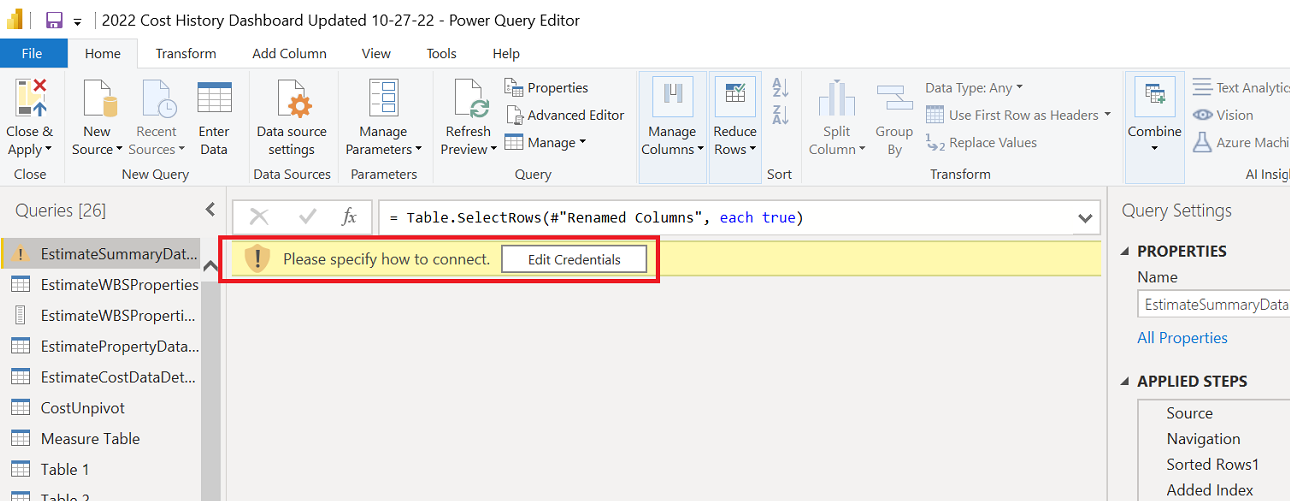Click the Edit Credentials button
The image size is (1290, 501).
pyautogui.click(x=574, y=260)
